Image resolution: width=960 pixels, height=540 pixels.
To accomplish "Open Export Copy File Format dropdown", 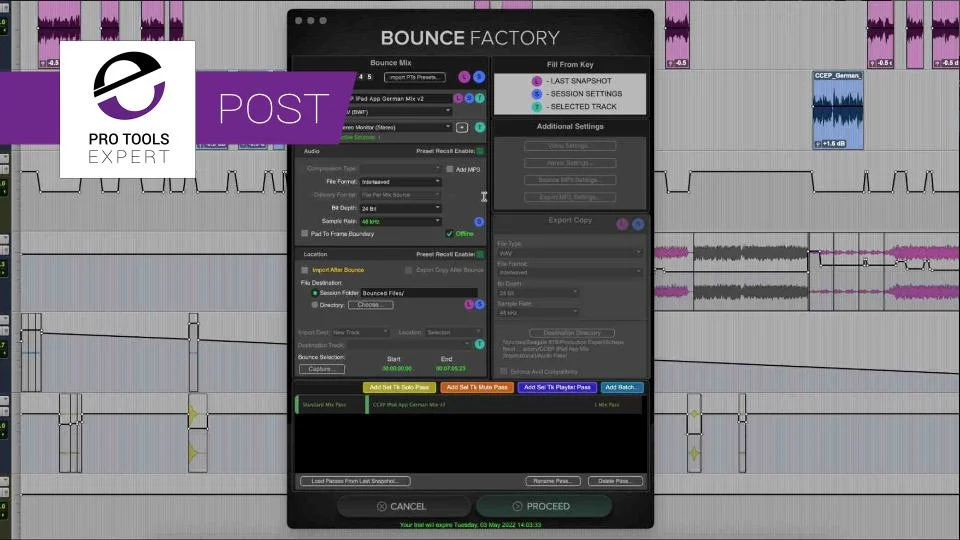I will pyautogui.click(x=569, y=272).
